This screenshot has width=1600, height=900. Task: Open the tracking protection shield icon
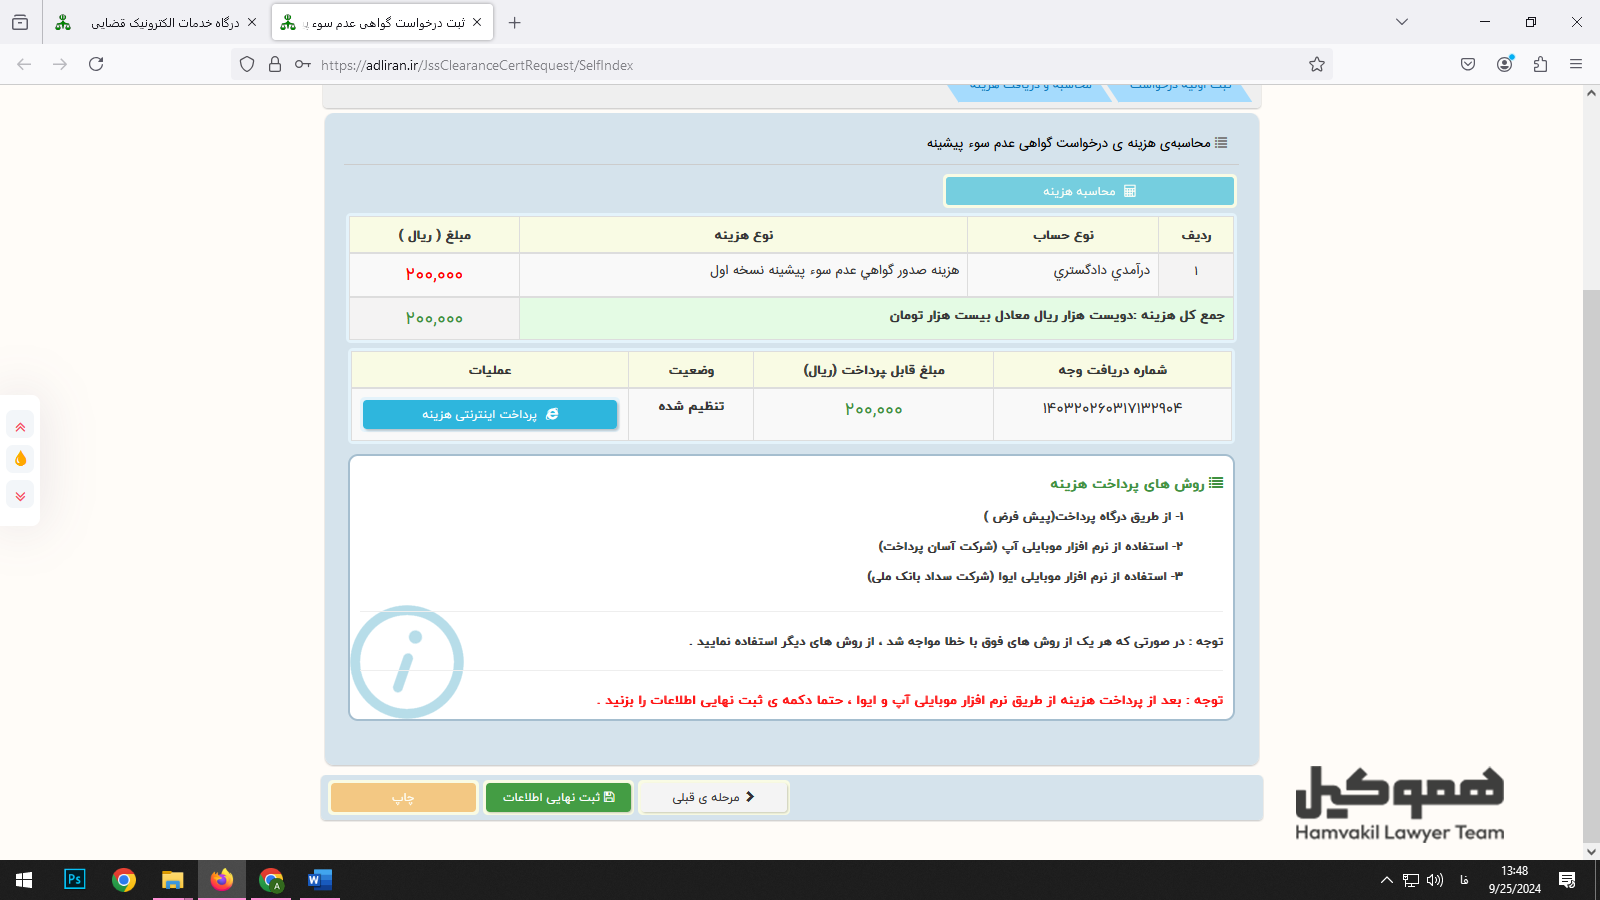(x=247, y=65)
